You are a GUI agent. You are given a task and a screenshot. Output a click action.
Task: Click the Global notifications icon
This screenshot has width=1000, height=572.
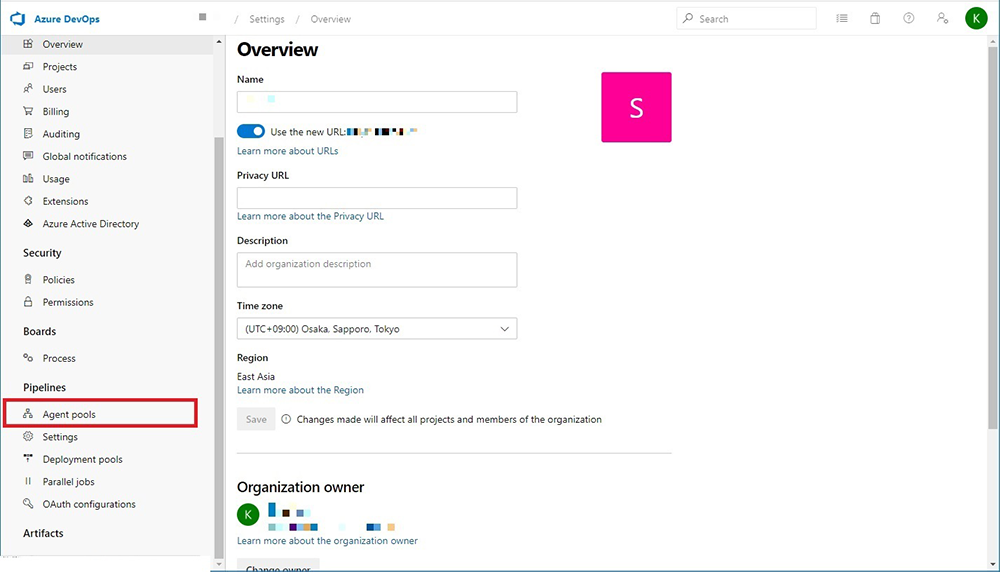tap(28, 156)
